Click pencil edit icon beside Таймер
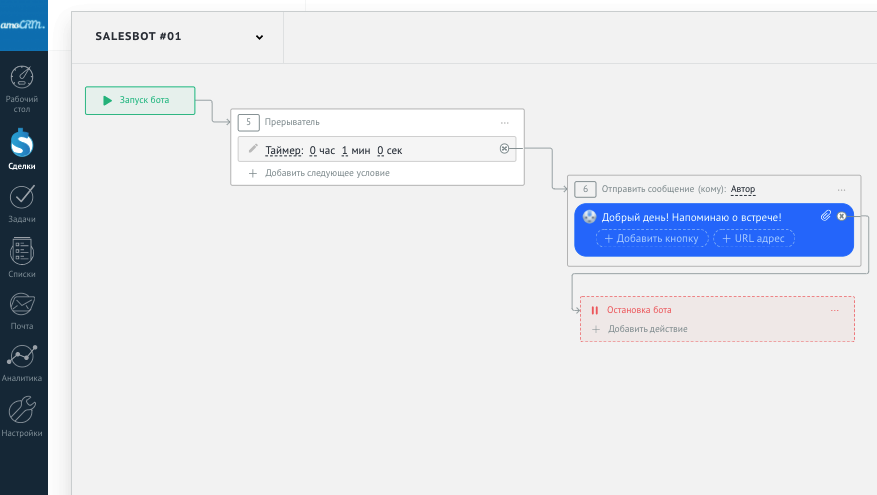877x495 pixels. [x=253, y=150]
